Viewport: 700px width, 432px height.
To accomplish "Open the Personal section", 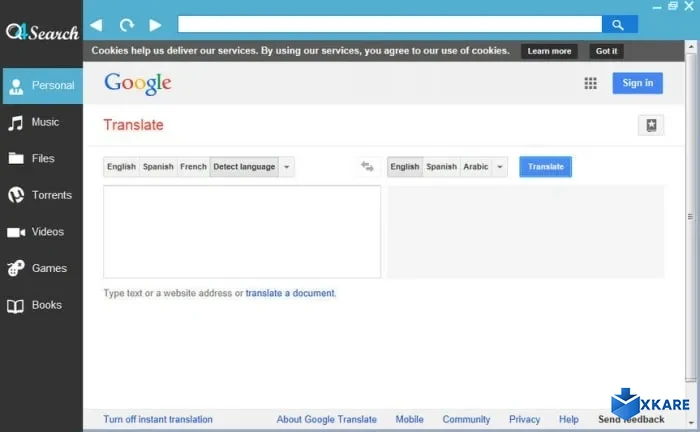I will [x=42, y=86].
